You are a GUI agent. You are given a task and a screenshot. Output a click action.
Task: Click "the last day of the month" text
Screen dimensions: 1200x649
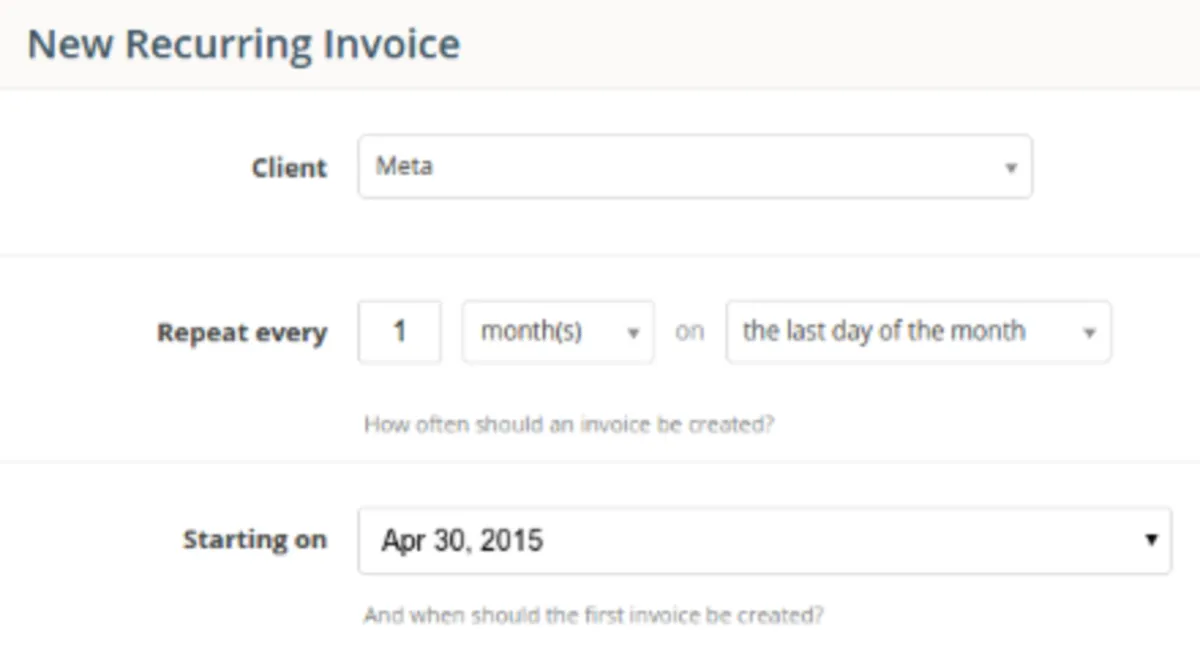[x=883, y=332]
